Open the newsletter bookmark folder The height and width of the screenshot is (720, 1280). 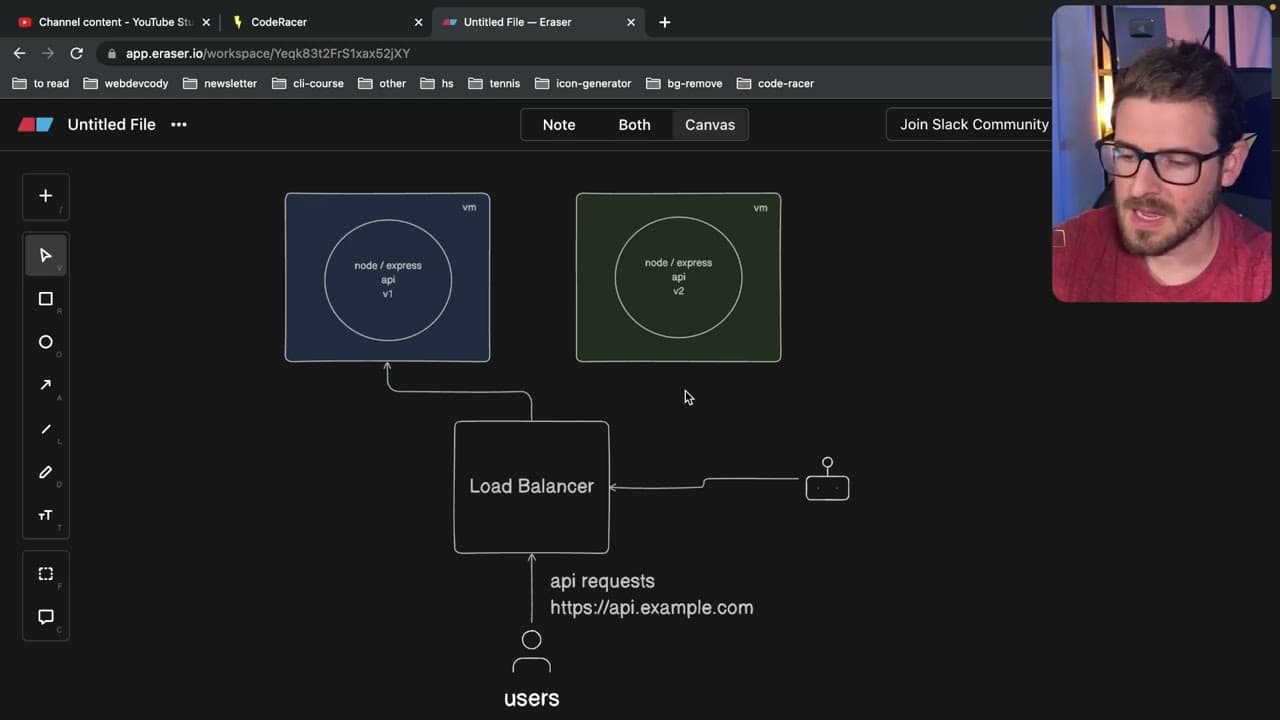tap(220, 83)
